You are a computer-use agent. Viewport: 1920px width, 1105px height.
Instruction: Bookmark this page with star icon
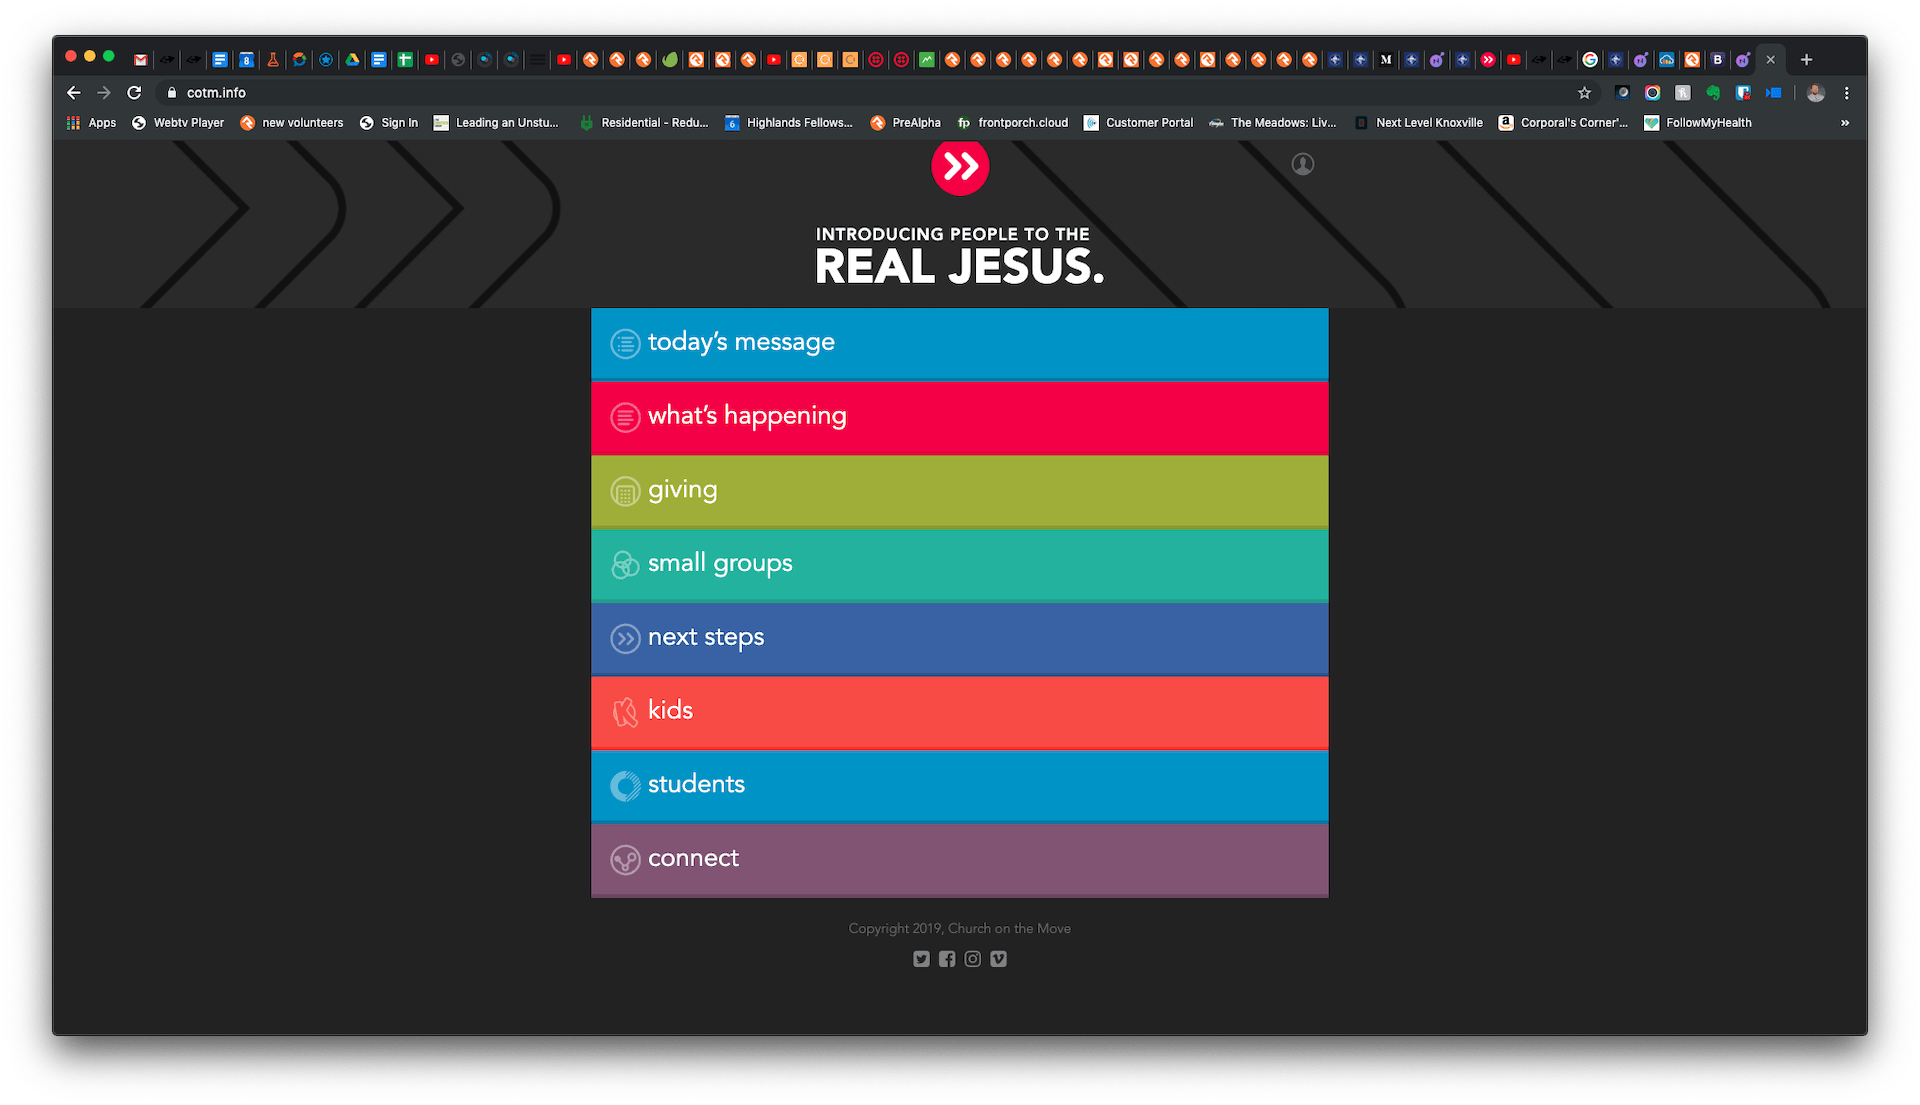[x=1584, y=93]
